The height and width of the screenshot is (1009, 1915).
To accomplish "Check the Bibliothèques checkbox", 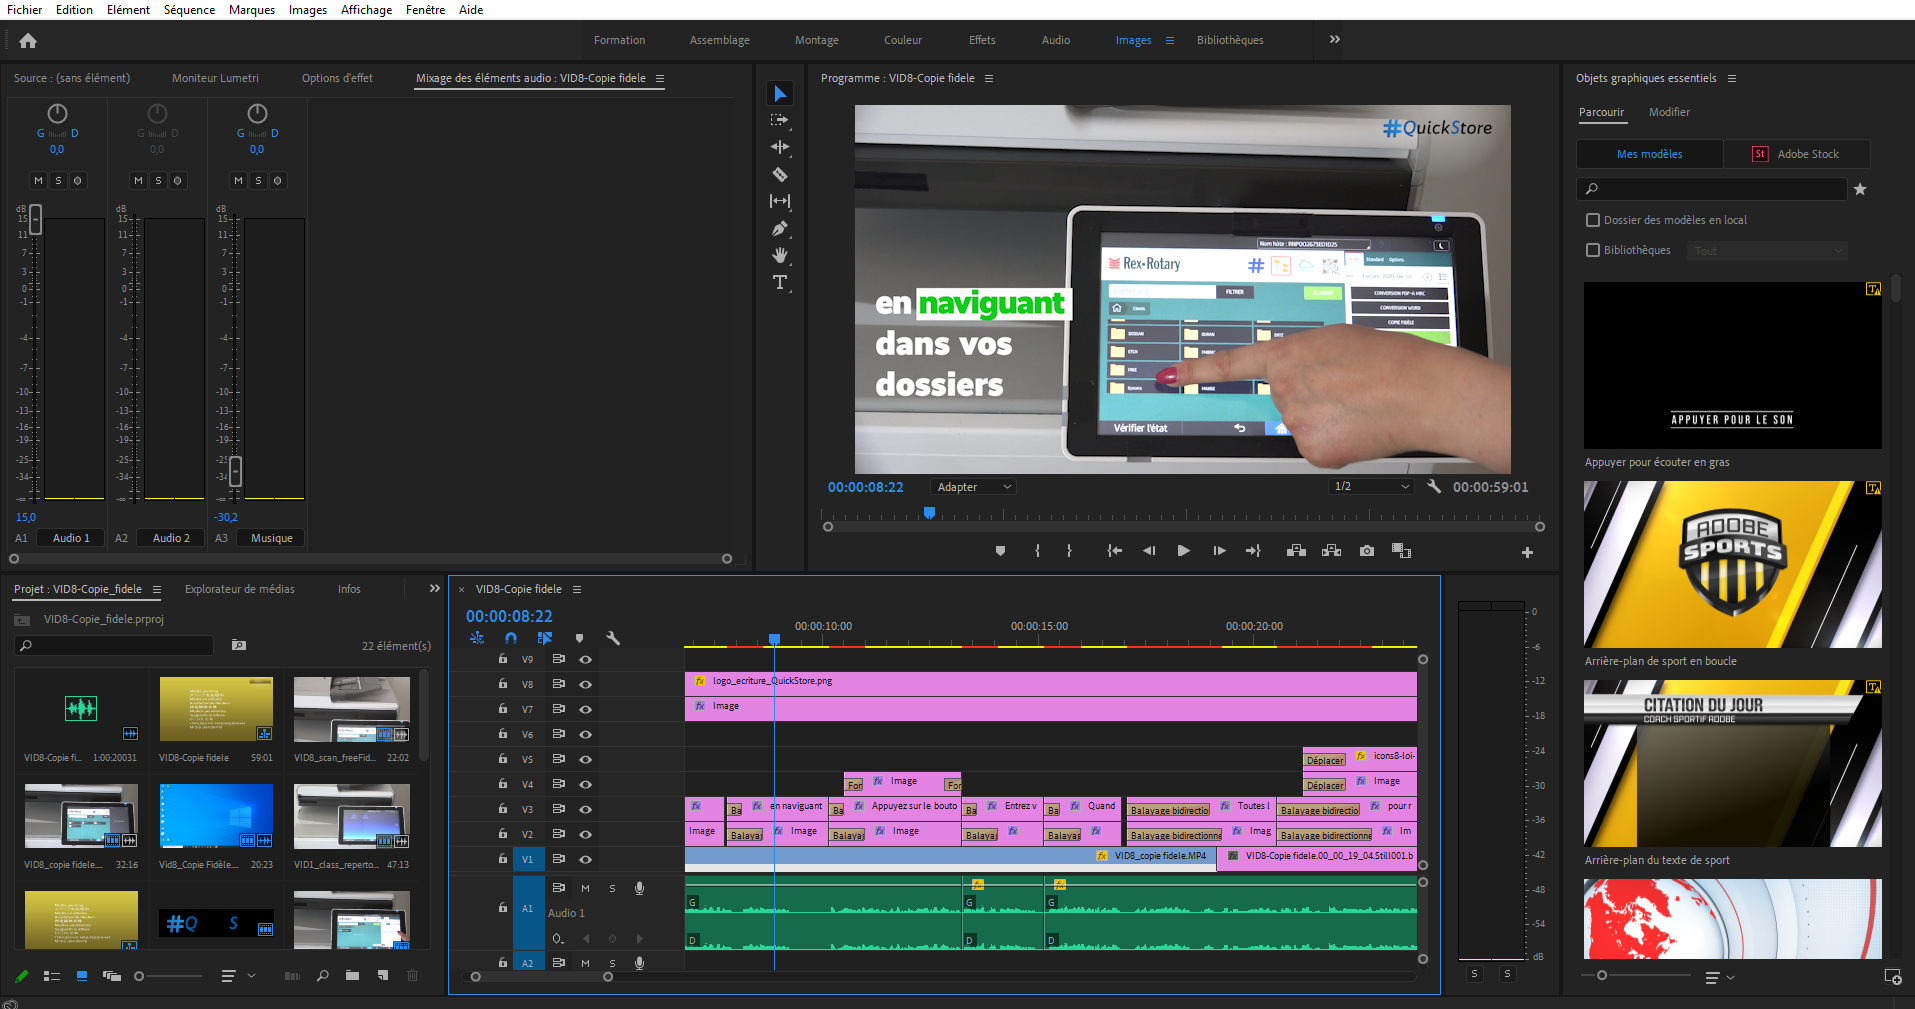I will [1593, 250].
